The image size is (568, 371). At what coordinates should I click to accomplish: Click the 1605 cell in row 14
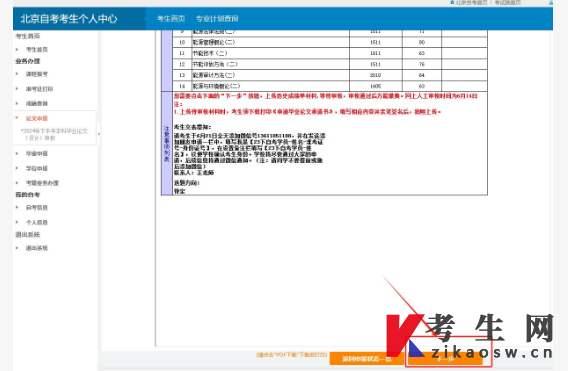376,86
